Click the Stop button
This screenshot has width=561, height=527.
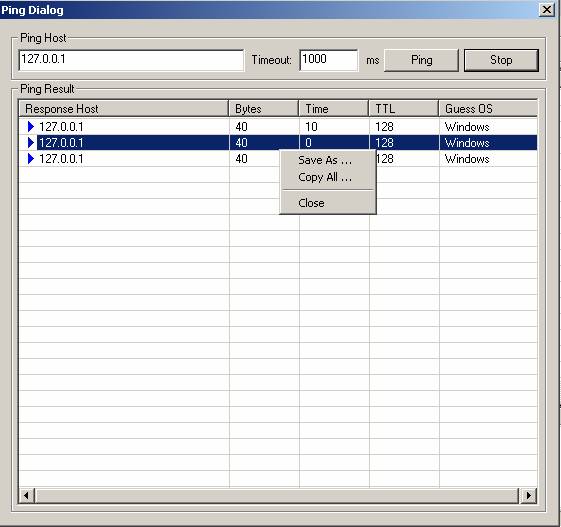tap(501, 60)
